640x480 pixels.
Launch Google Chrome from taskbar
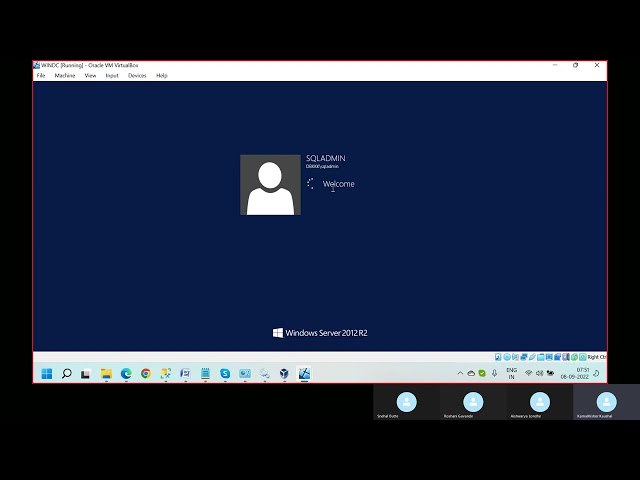146,373
